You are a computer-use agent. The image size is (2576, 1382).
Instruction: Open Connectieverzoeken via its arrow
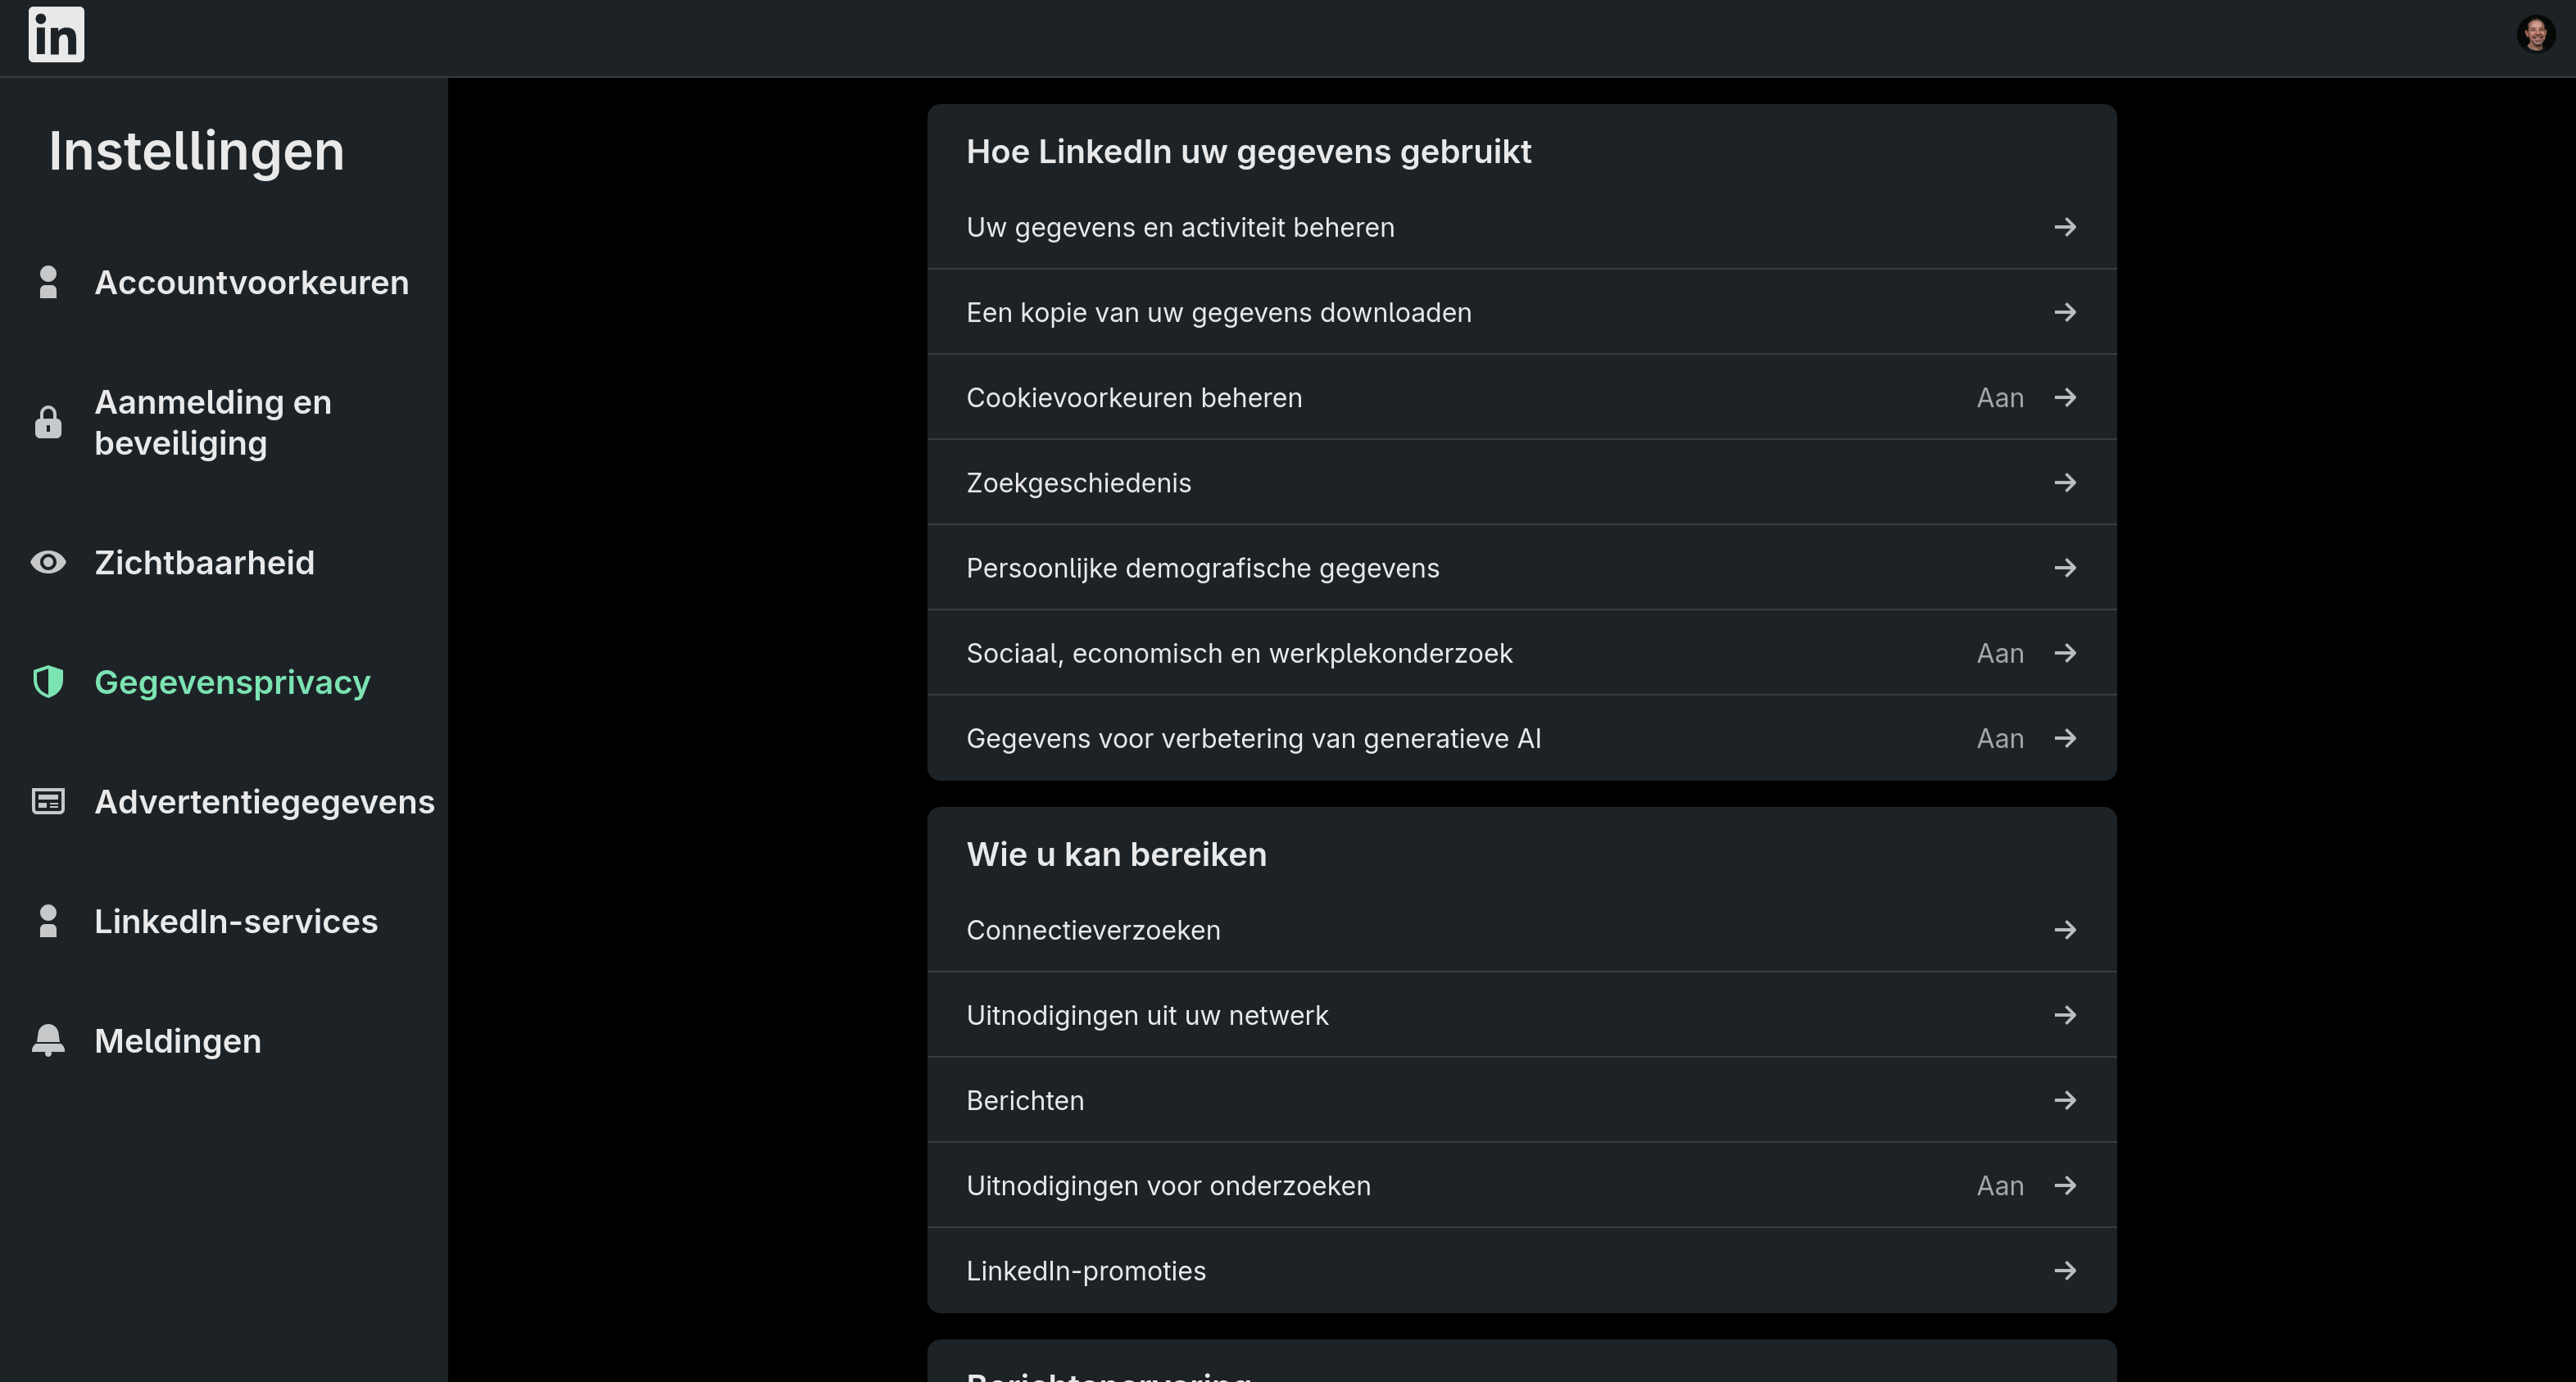click(2066, 929)
